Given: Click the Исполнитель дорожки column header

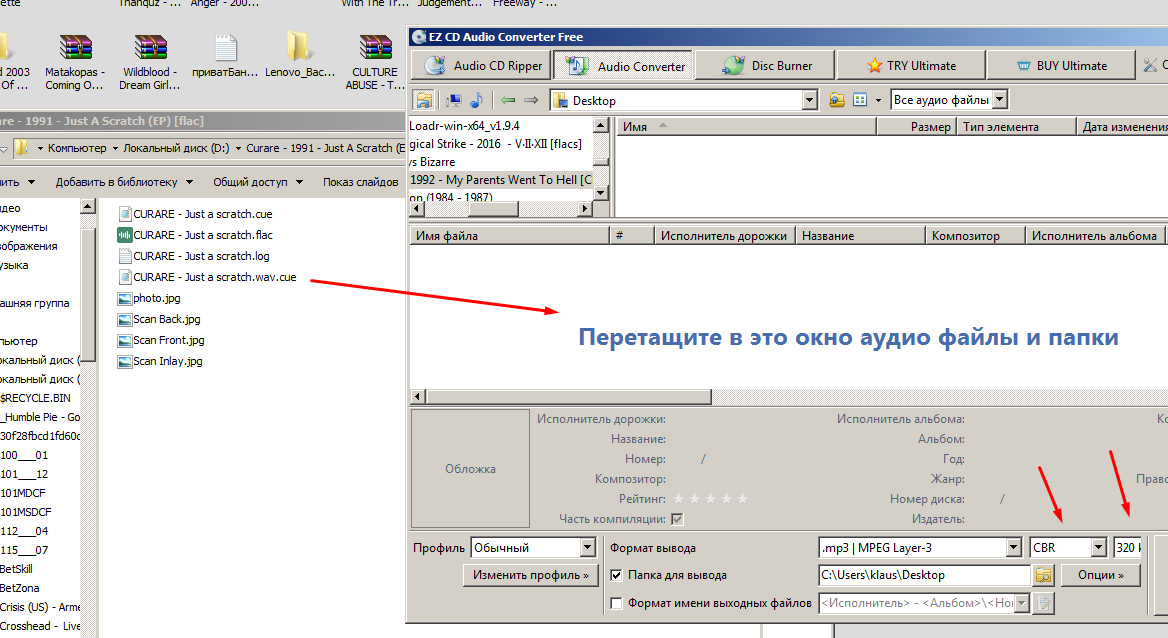Looking at the screenshot, I should [x=723, y=236].
